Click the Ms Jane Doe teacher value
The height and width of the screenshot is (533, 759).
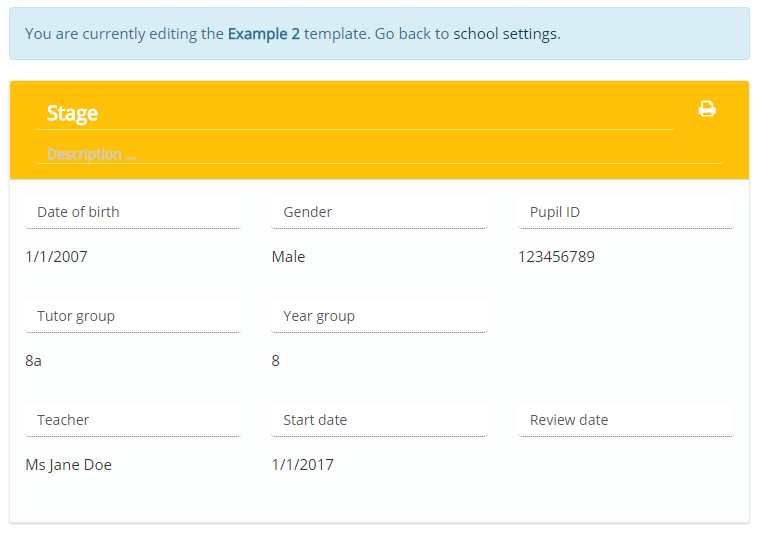(x=68, y=465)
